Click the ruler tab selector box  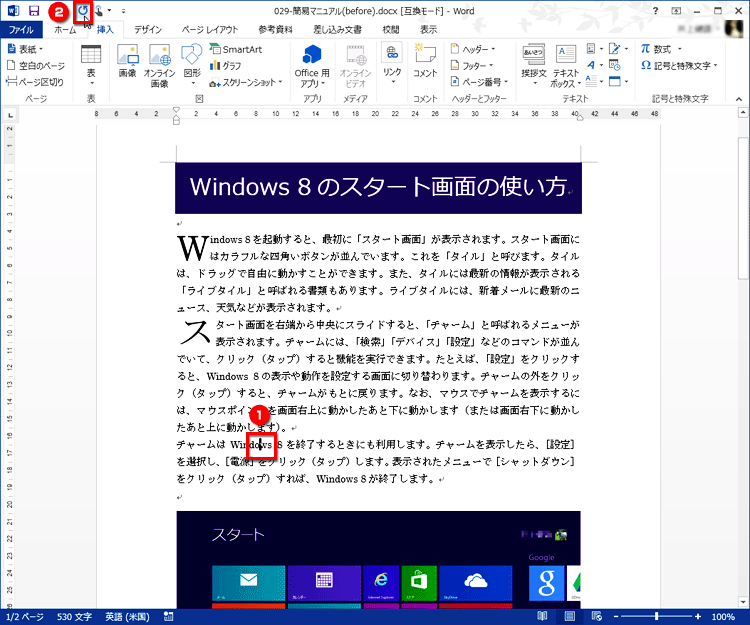10,114
